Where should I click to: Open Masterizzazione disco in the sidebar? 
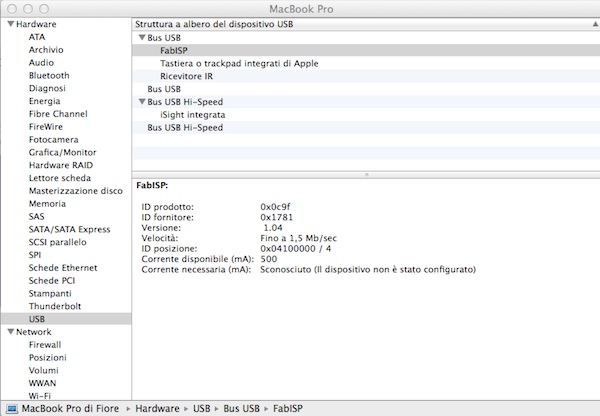coord(76,191)
